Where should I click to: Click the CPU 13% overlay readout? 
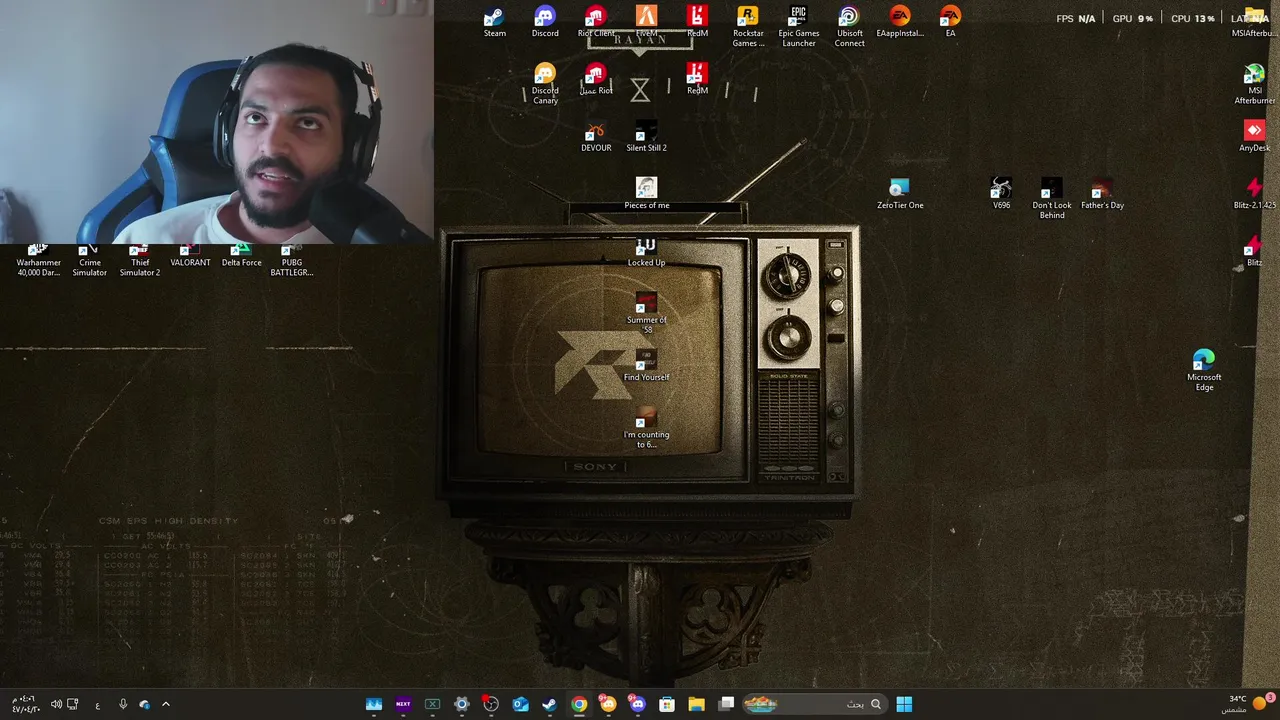(1192, 18)
